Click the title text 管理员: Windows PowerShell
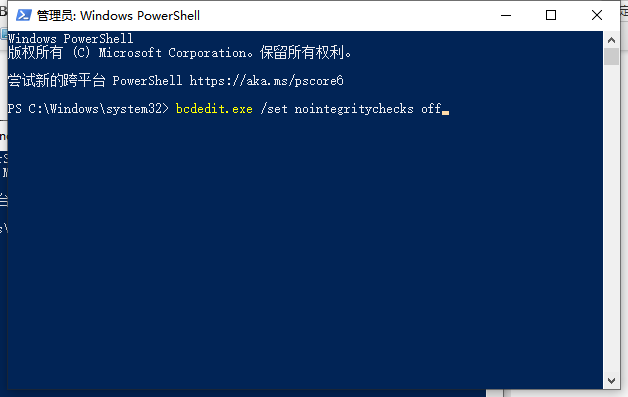Viewport: 628px width, 397px height. coord(118,16)
